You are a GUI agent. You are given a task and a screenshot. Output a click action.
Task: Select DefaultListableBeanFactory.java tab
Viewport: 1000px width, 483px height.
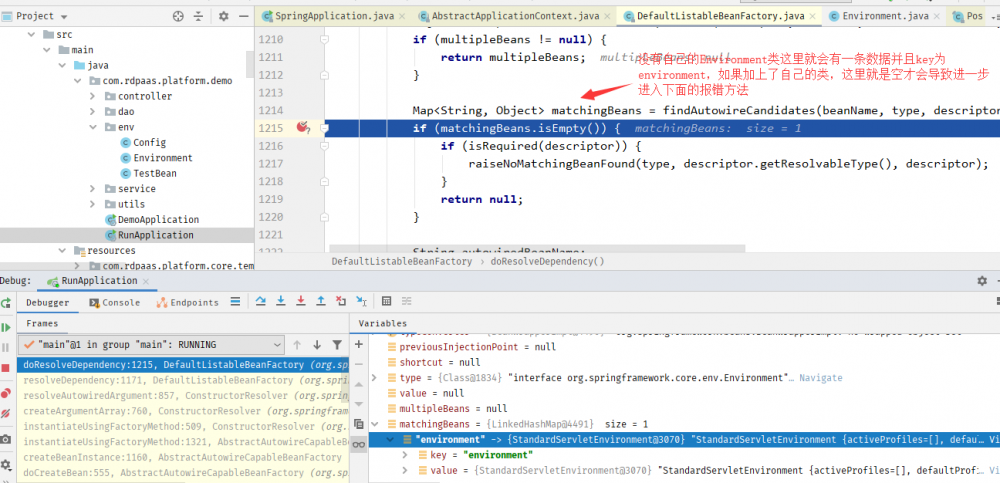pos(721,16)
